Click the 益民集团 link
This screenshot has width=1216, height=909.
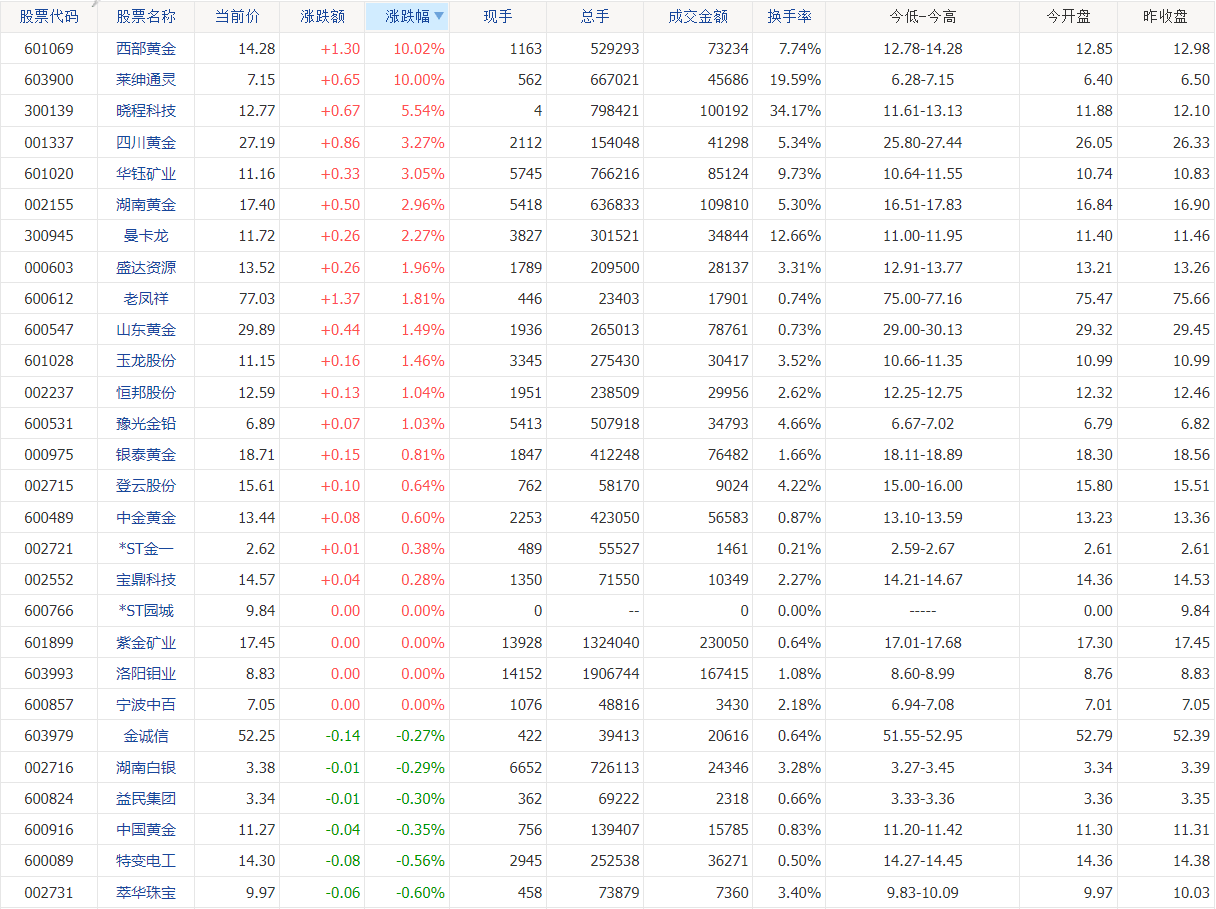click(146, 798)
